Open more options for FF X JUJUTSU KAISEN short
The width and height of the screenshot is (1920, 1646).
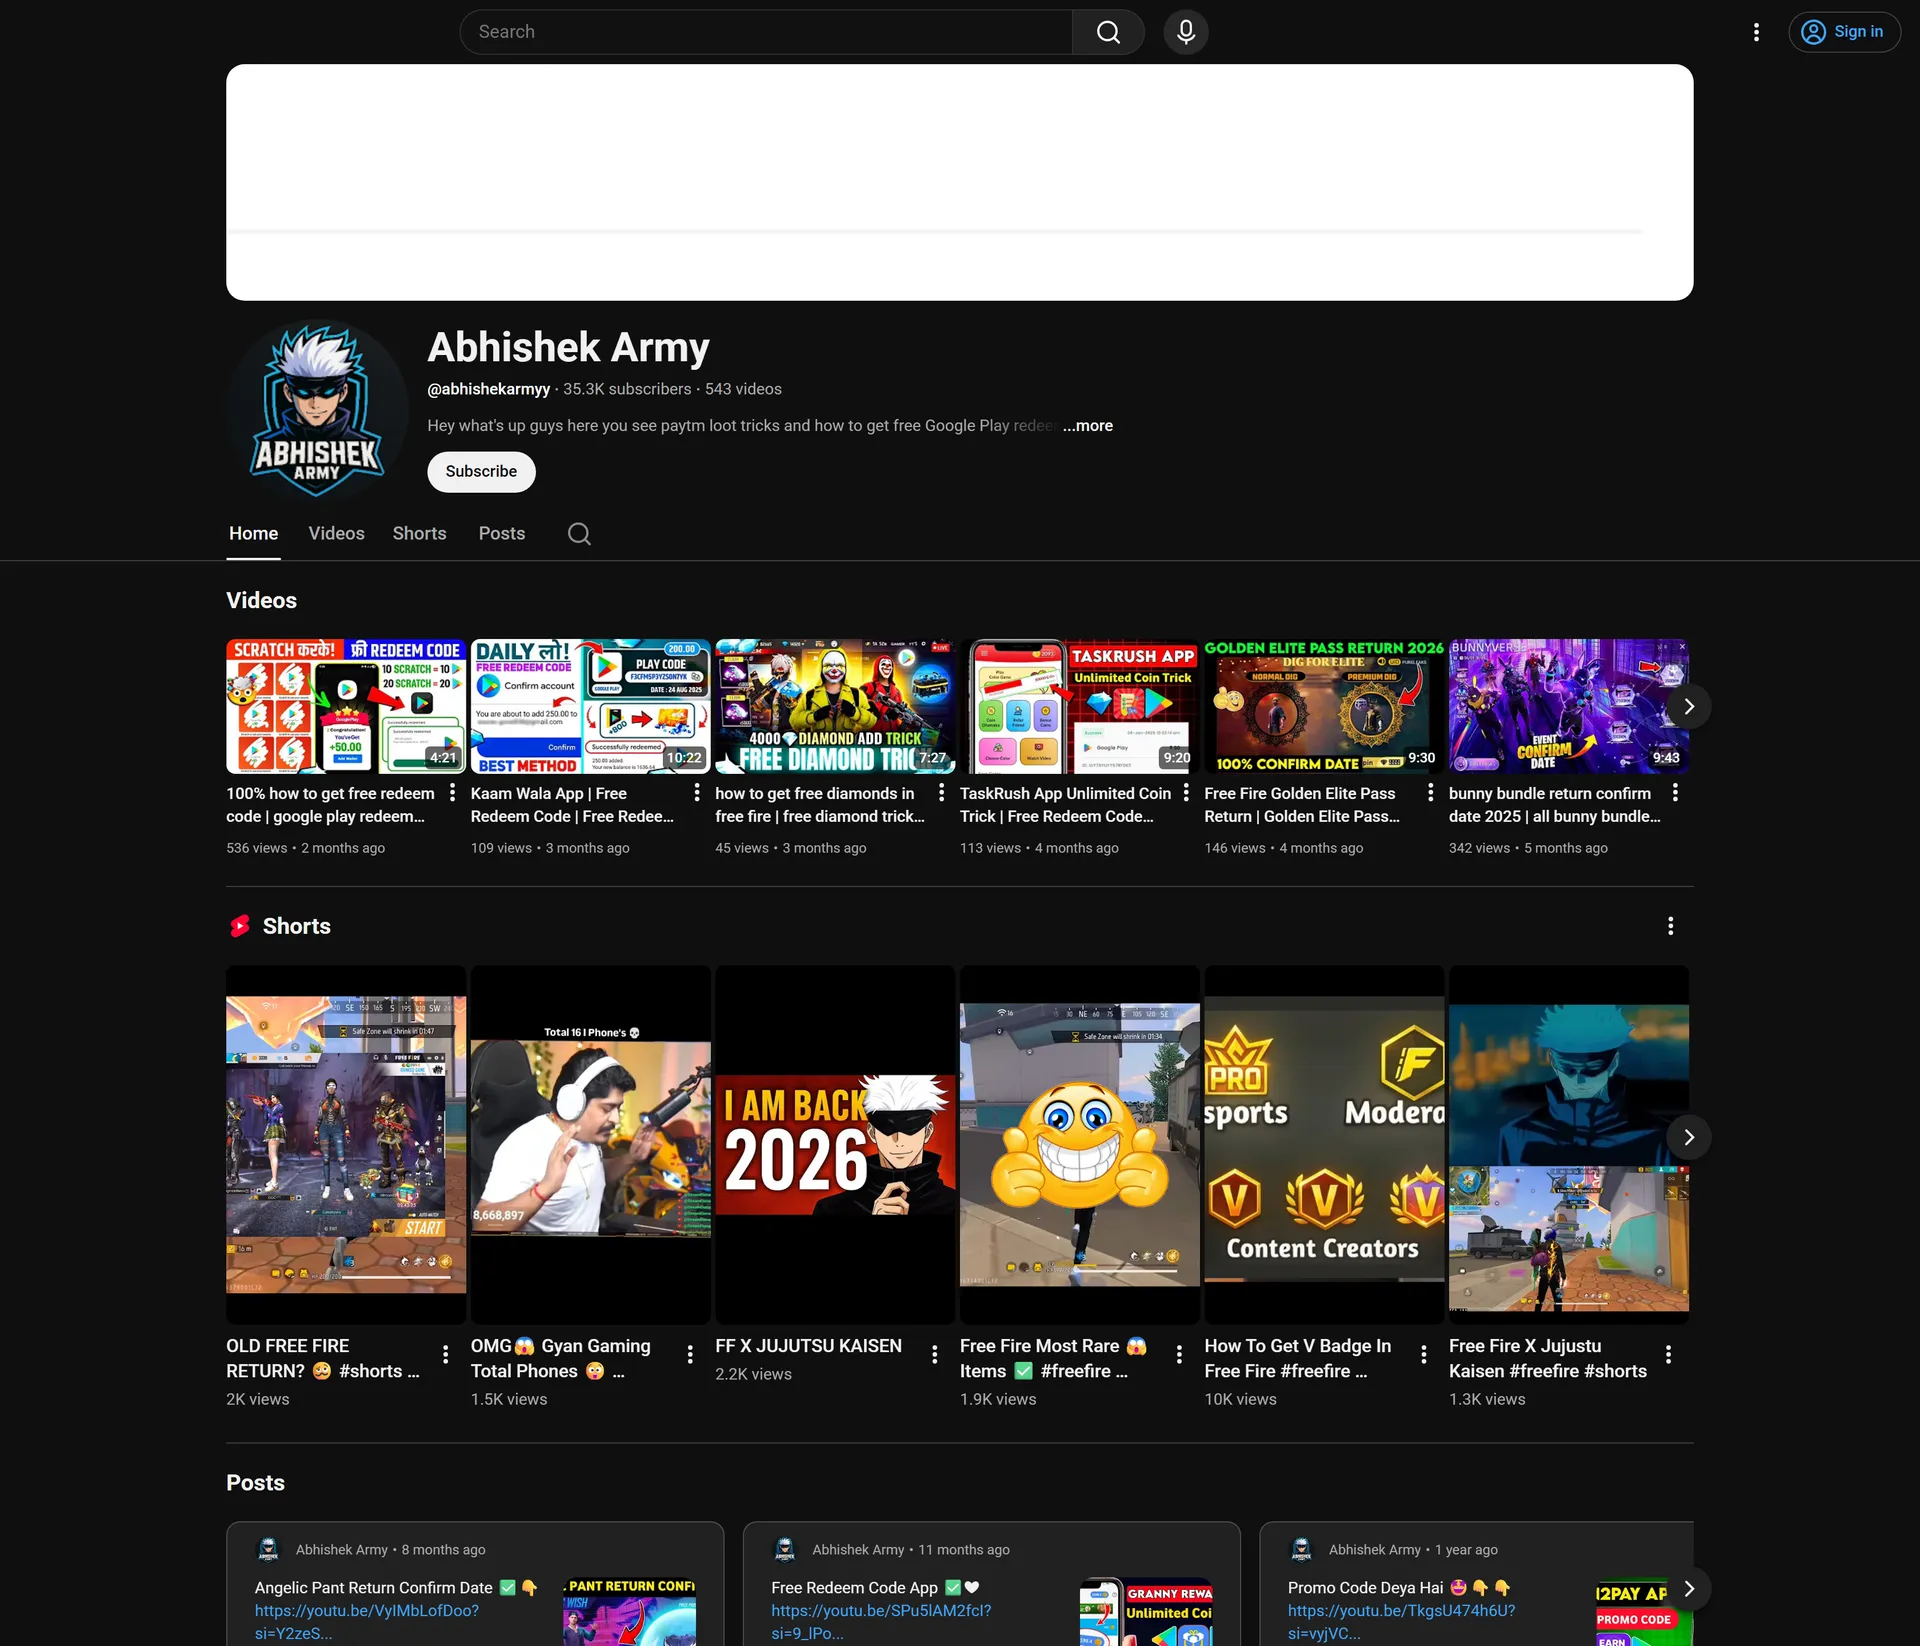click(x=934, y=1354)
